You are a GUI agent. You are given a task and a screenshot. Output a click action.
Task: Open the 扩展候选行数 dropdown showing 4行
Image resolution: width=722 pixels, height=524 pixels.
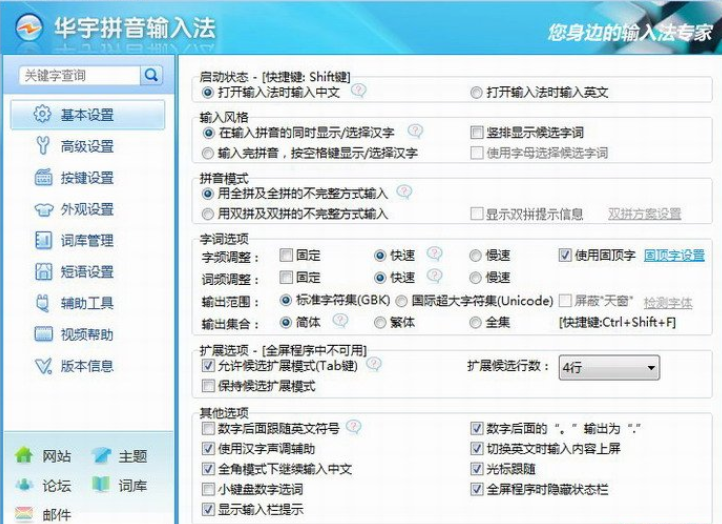pos(609,367)
